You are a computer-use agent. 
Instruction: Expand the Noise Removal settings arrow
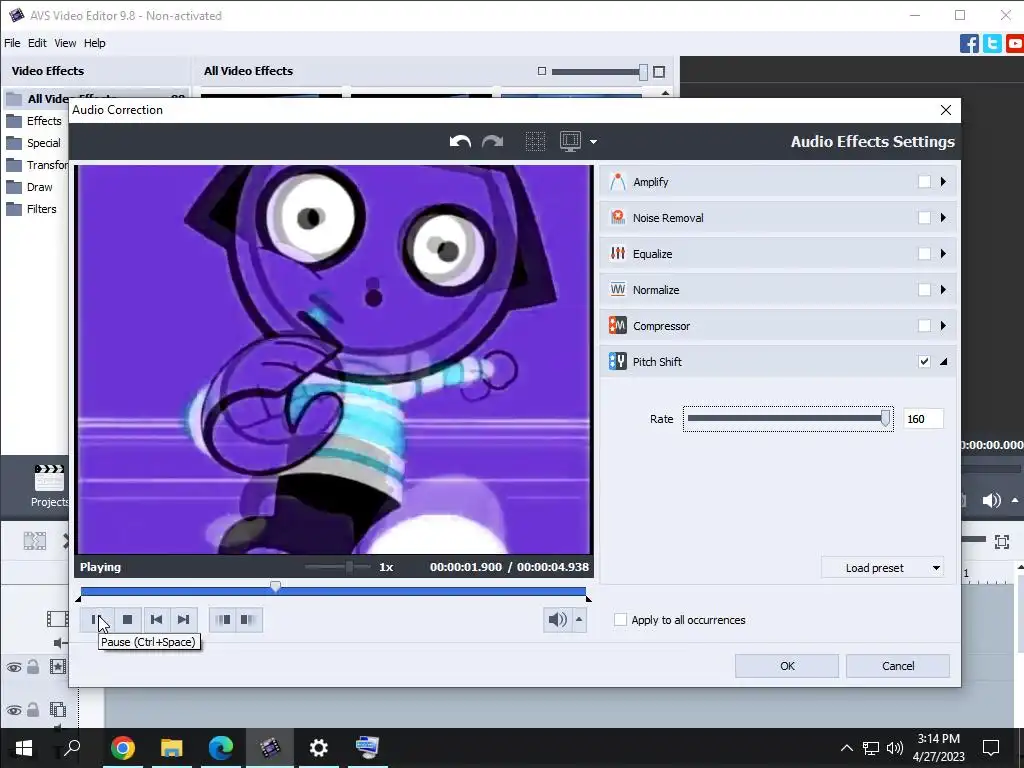[x=943, y=217]
